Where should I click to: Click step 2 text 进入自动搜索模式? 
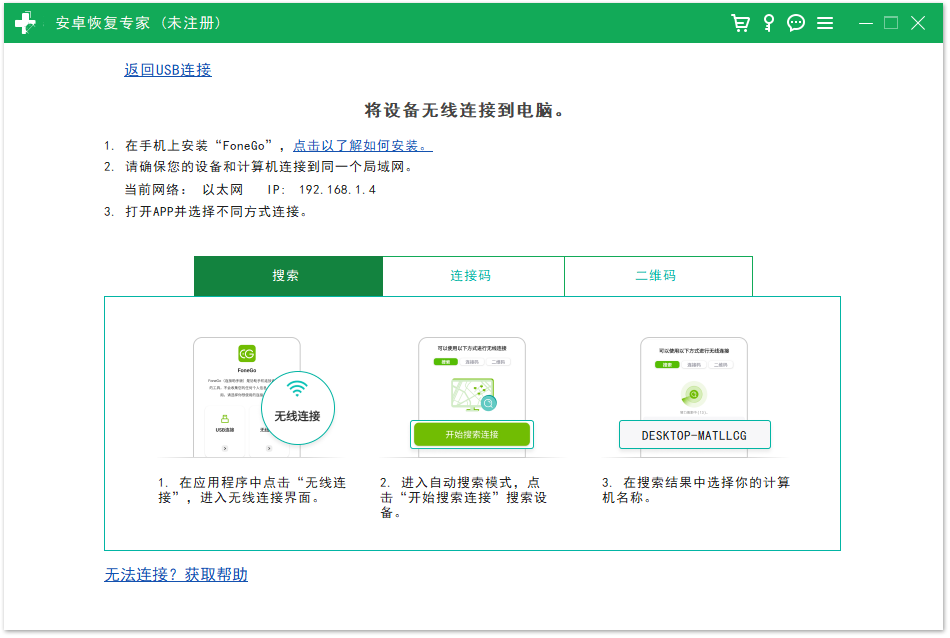click(x=463, y=497)
